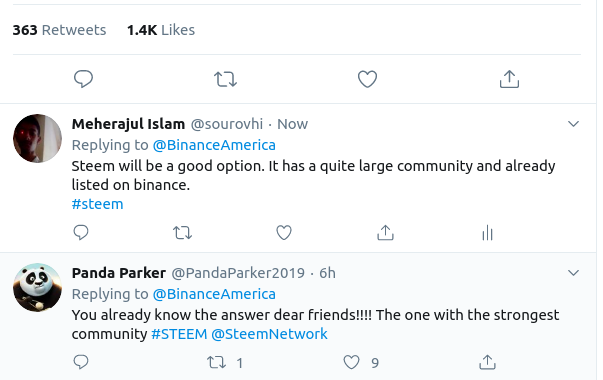Like the main tweet
The width and height of the screenshot is (603, 380).
click(x=367, y=79)
